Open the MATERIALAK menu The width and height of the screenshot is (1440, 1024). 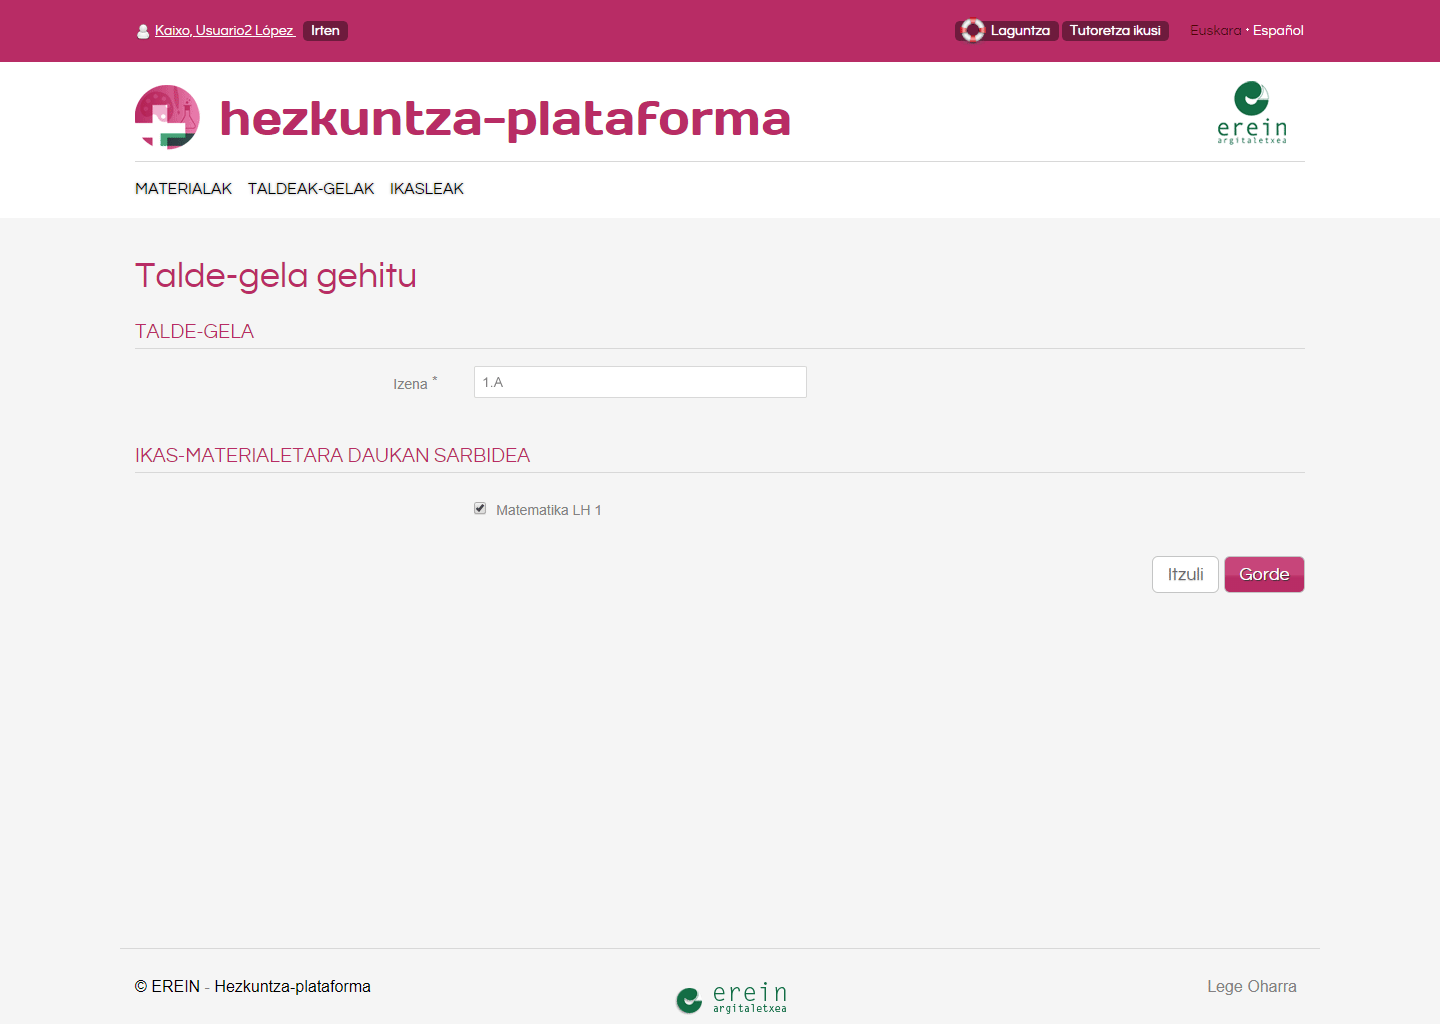pos(183,189)
